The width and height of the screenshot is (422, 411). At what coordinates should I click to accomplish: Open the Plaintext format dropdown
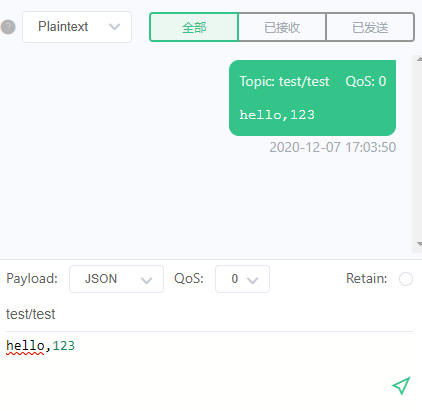point(77,27)
